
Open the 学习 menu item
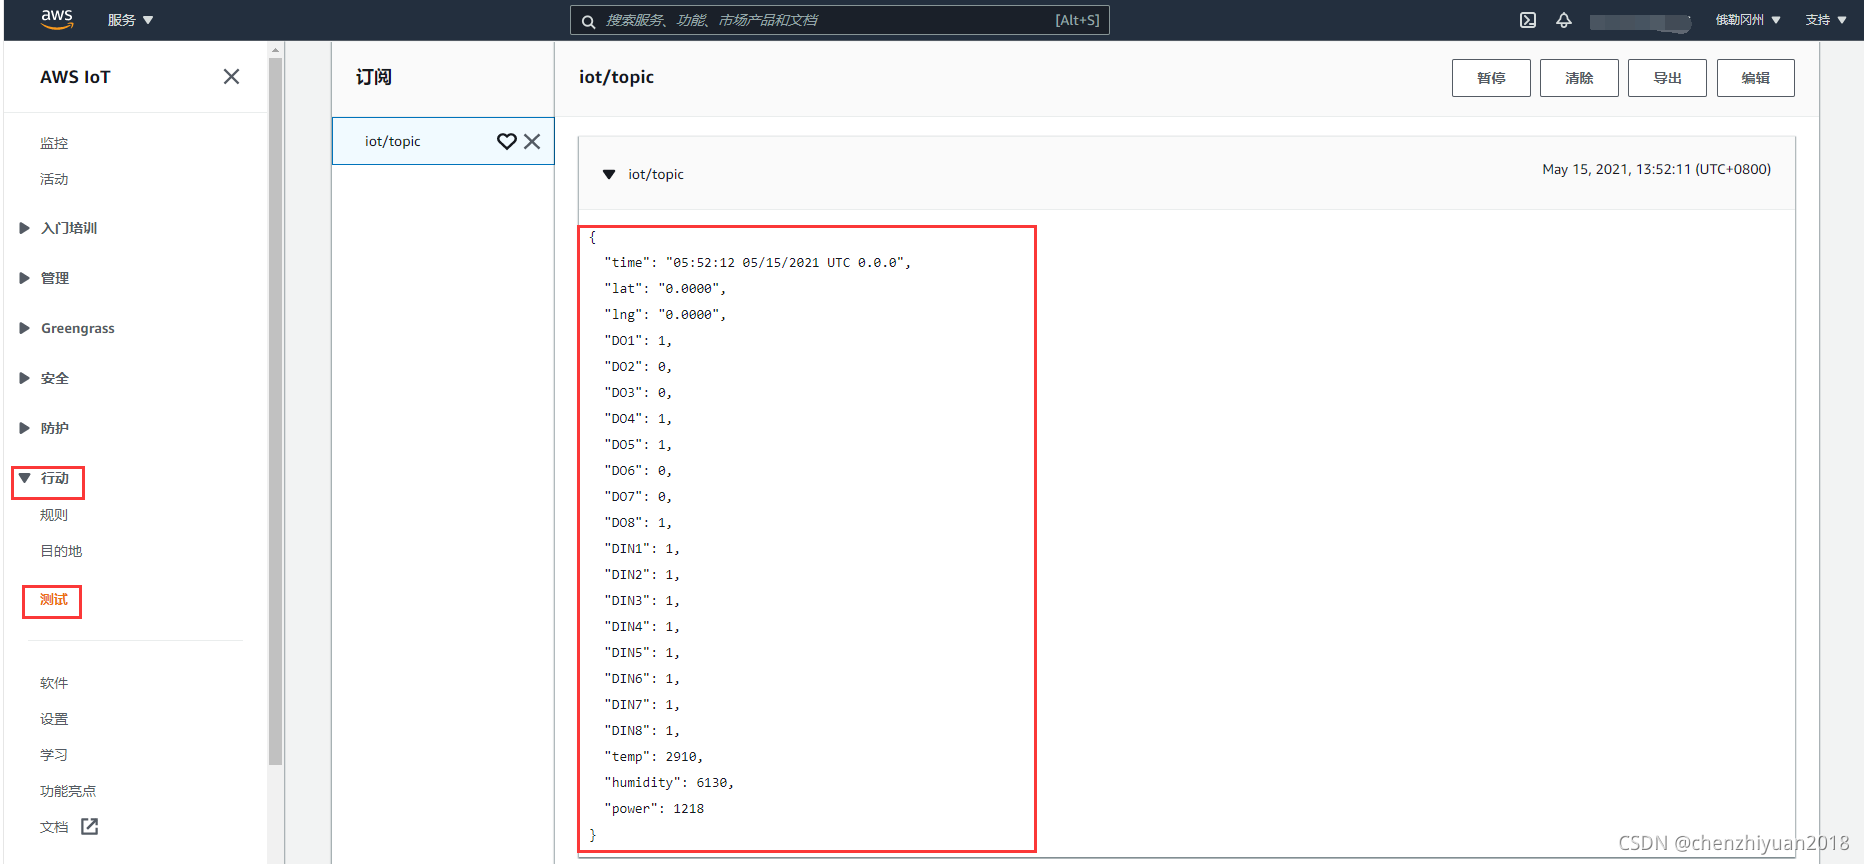(x=54, y=755)
